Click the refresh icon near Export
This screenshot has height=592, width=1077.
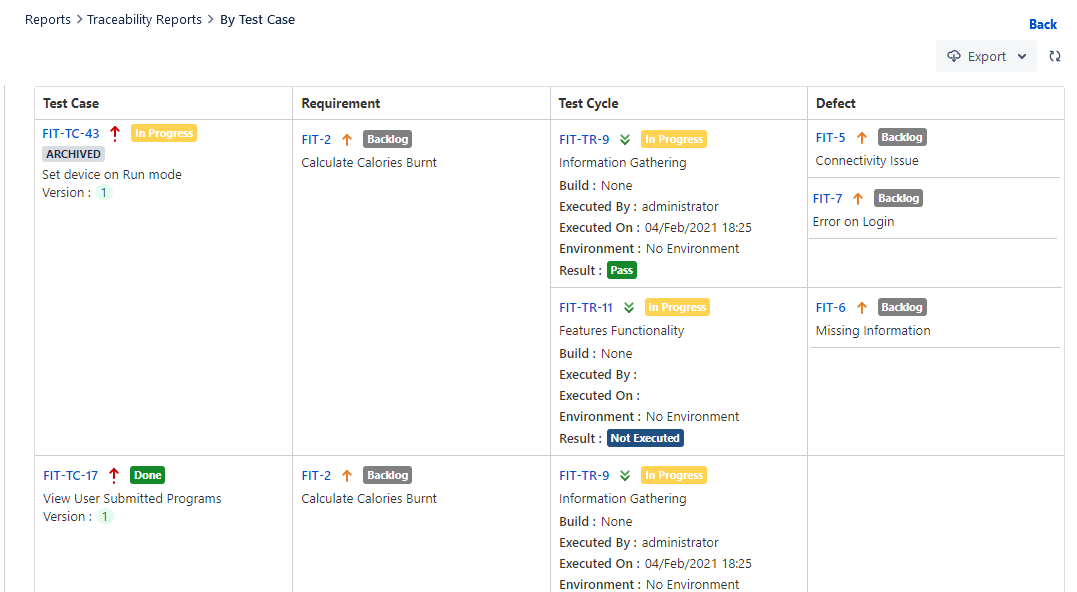tap(1055, 56)
